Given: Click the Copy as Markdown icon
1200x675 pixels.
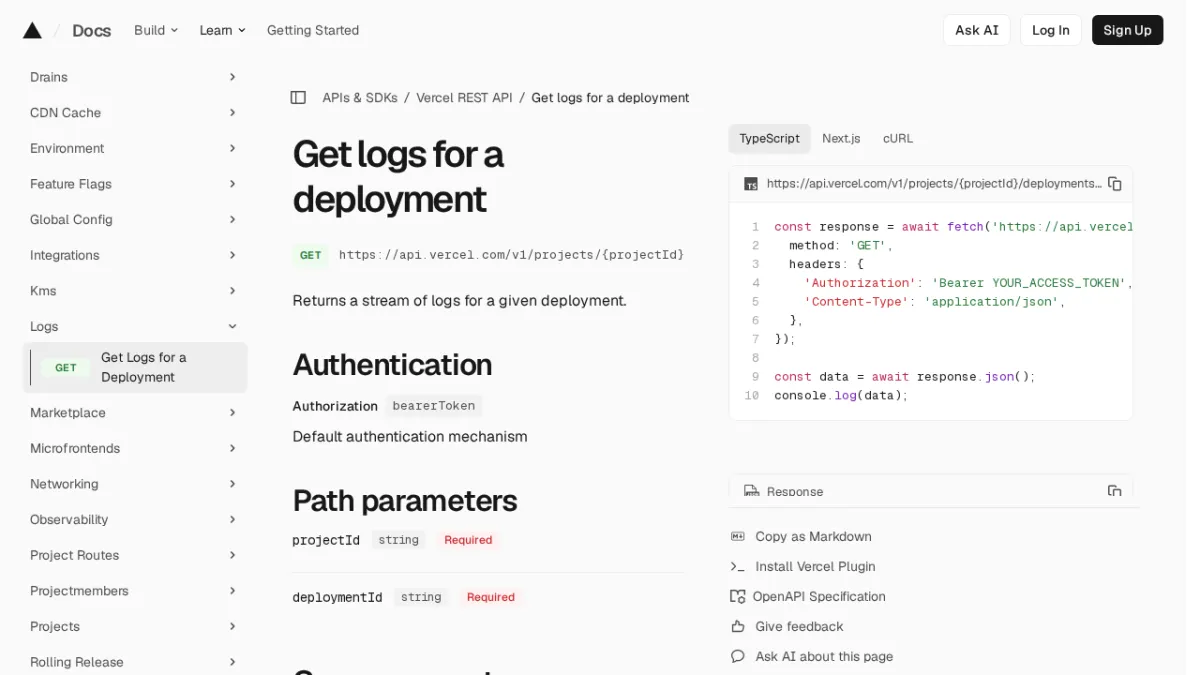Looking at the screenshot, I should [738, 537].
